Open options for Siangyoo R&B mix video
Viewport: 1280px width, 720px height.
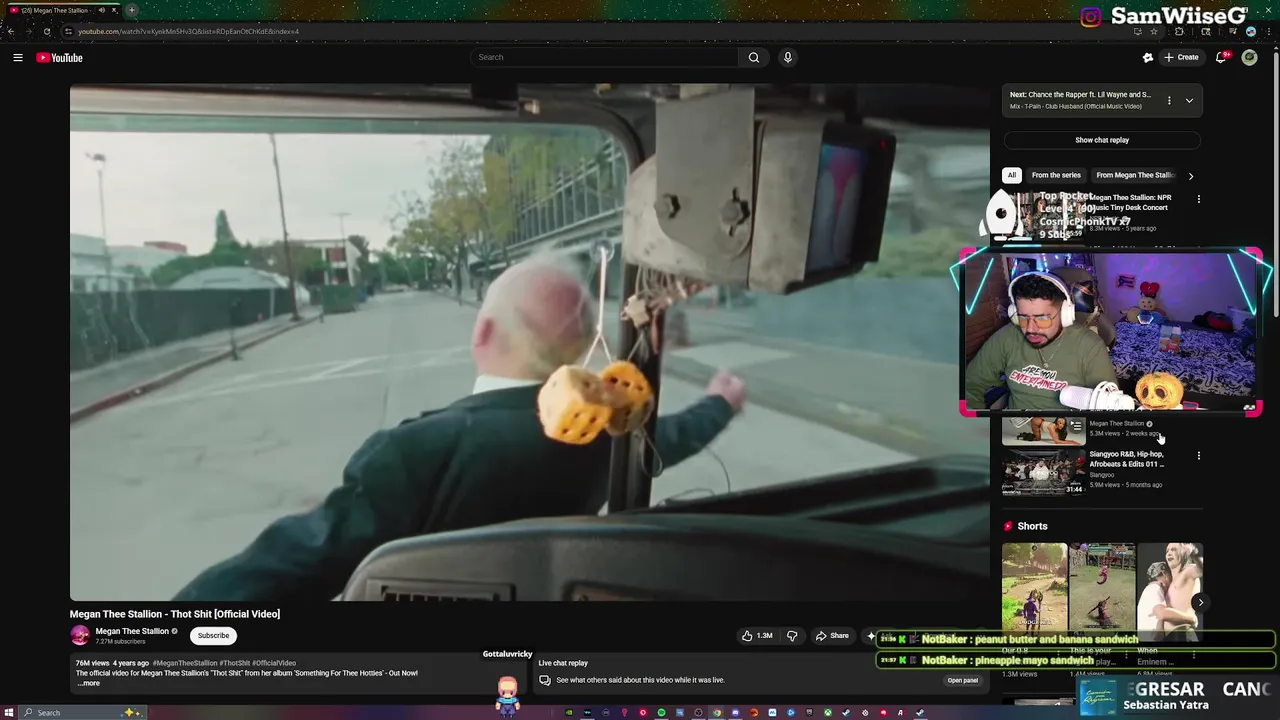pyautogui.click(x=1199, y=455)
